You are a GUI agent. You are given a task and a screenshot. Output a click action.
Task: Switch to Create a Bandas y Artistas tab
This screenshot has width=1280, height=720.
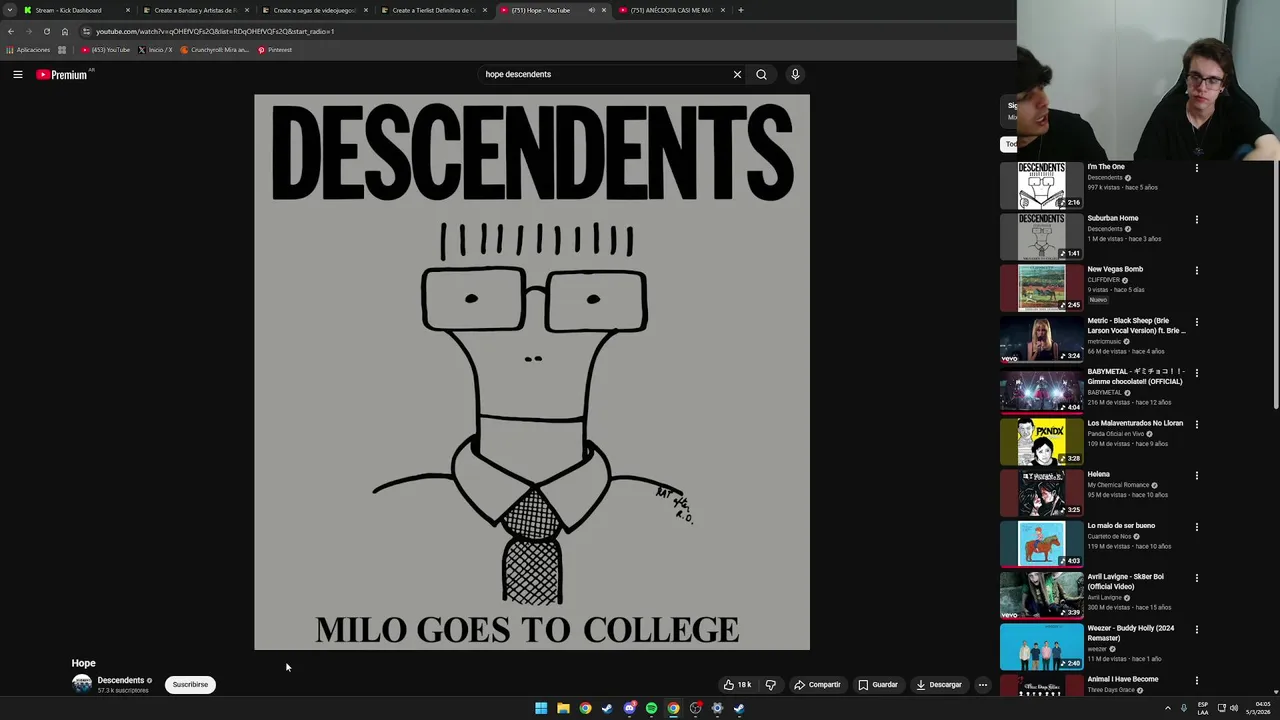pyautogui.click(x=194, y=10)
